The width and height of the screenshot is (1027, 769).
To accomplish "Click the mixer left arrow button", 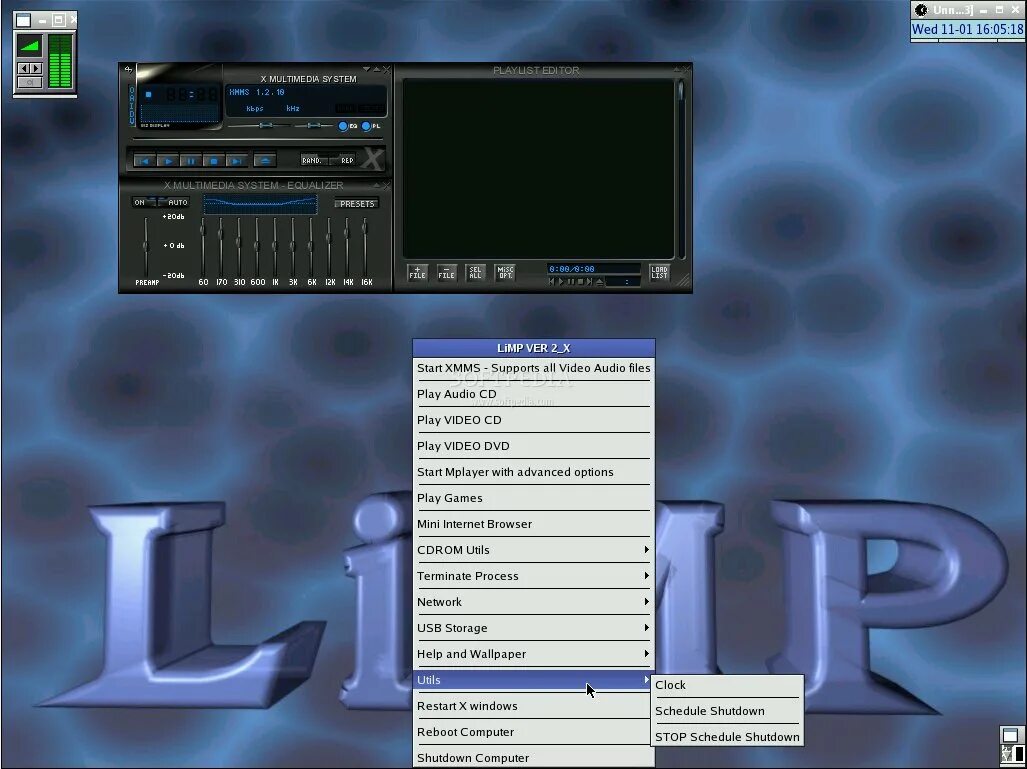I will pos(23,68).
